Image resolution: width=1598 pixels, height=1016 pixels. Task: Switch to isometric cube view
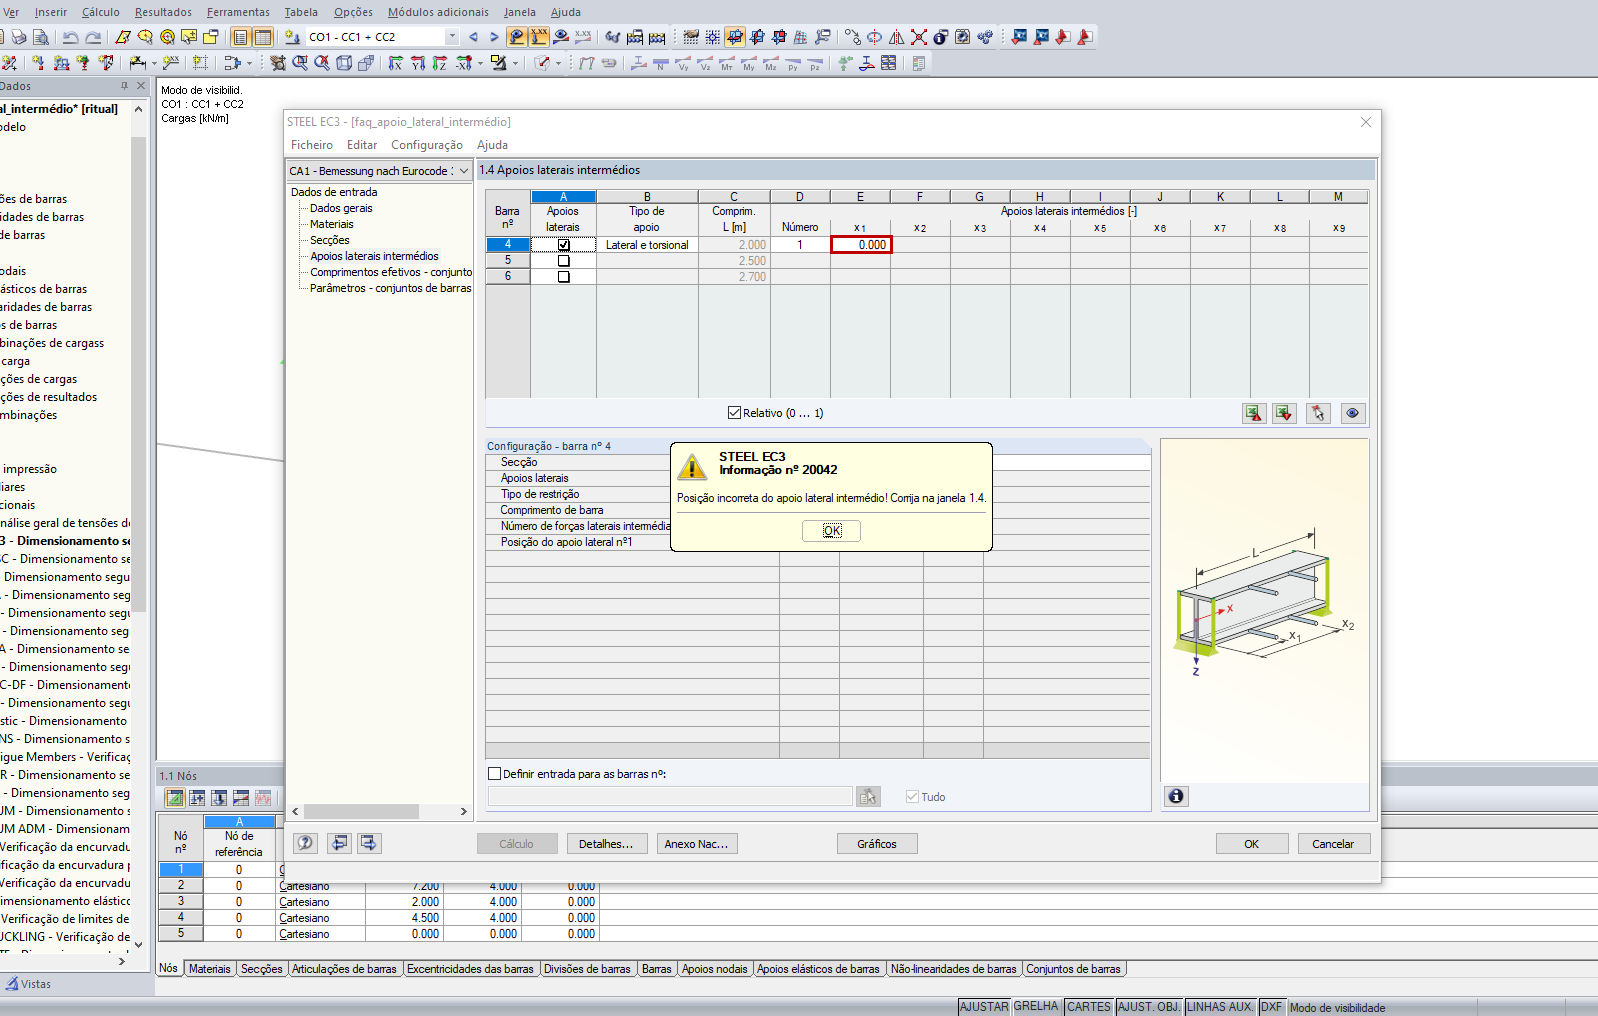pyautogui.click(x=344, y=63)
